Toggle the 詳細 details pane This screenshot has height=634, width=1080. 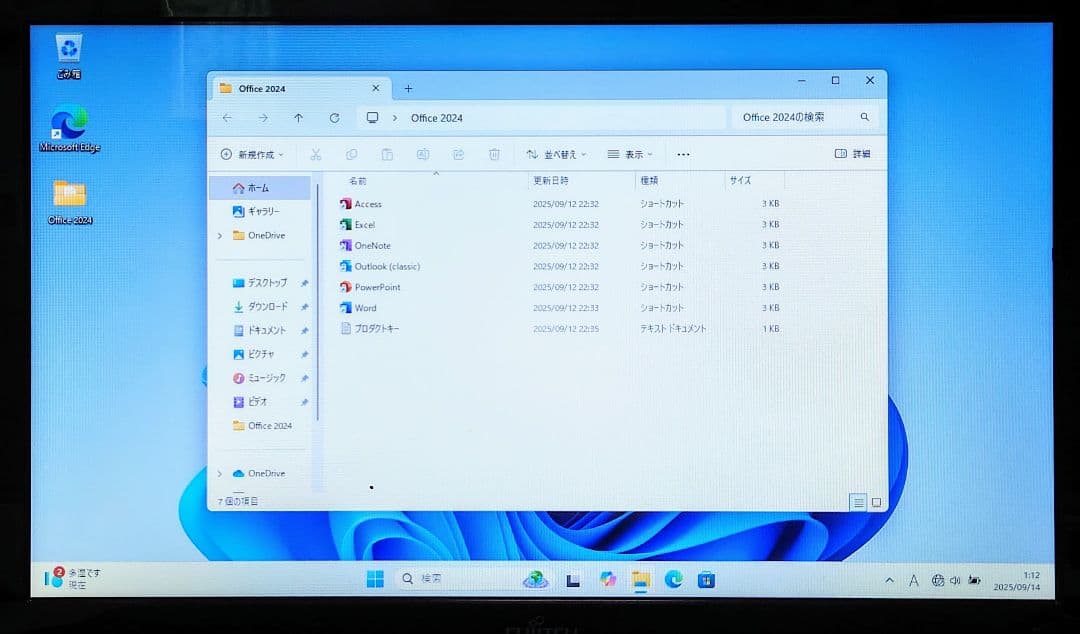click(x=851, y=154)
